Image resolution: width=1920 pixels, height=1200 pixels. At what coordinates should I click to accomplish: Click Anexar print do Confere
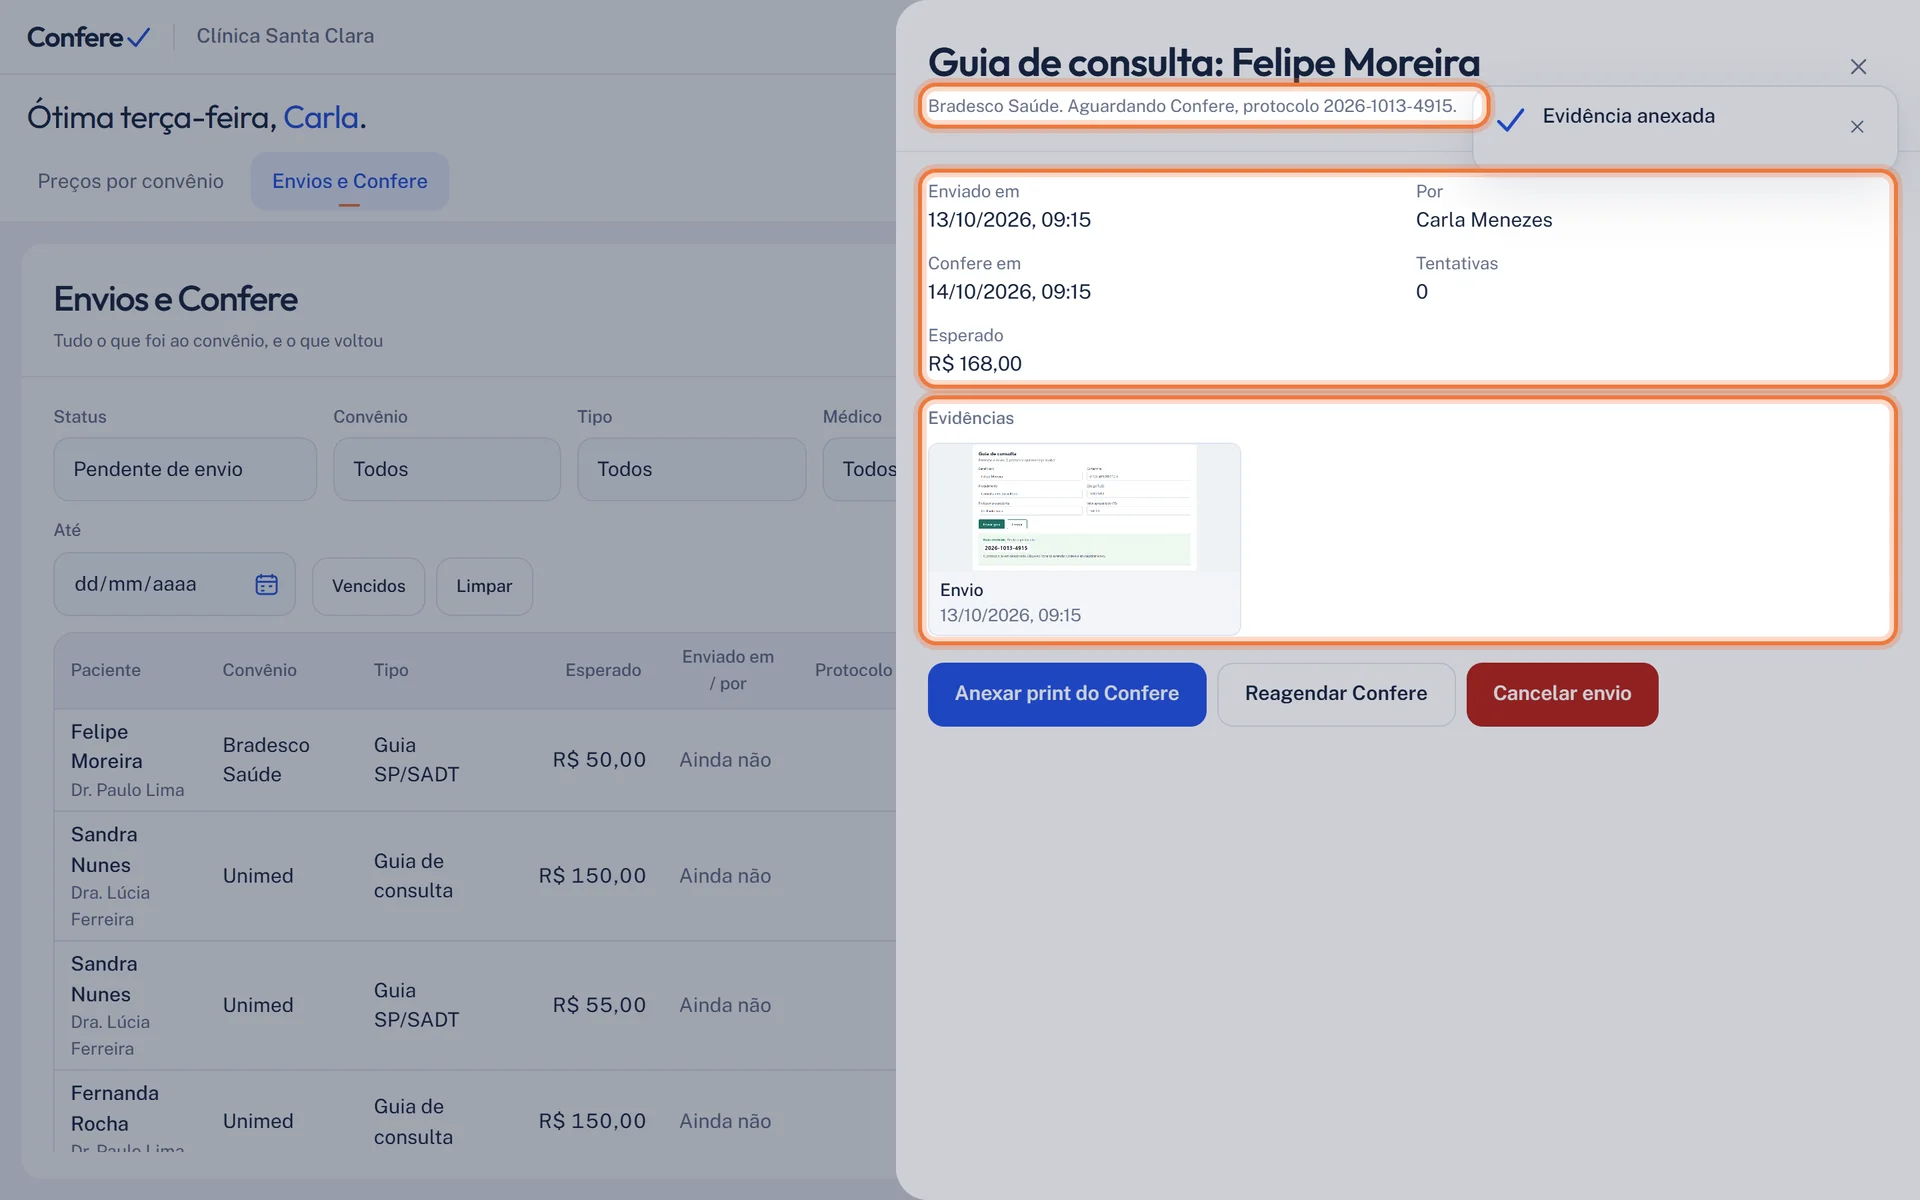[1067, 694]
